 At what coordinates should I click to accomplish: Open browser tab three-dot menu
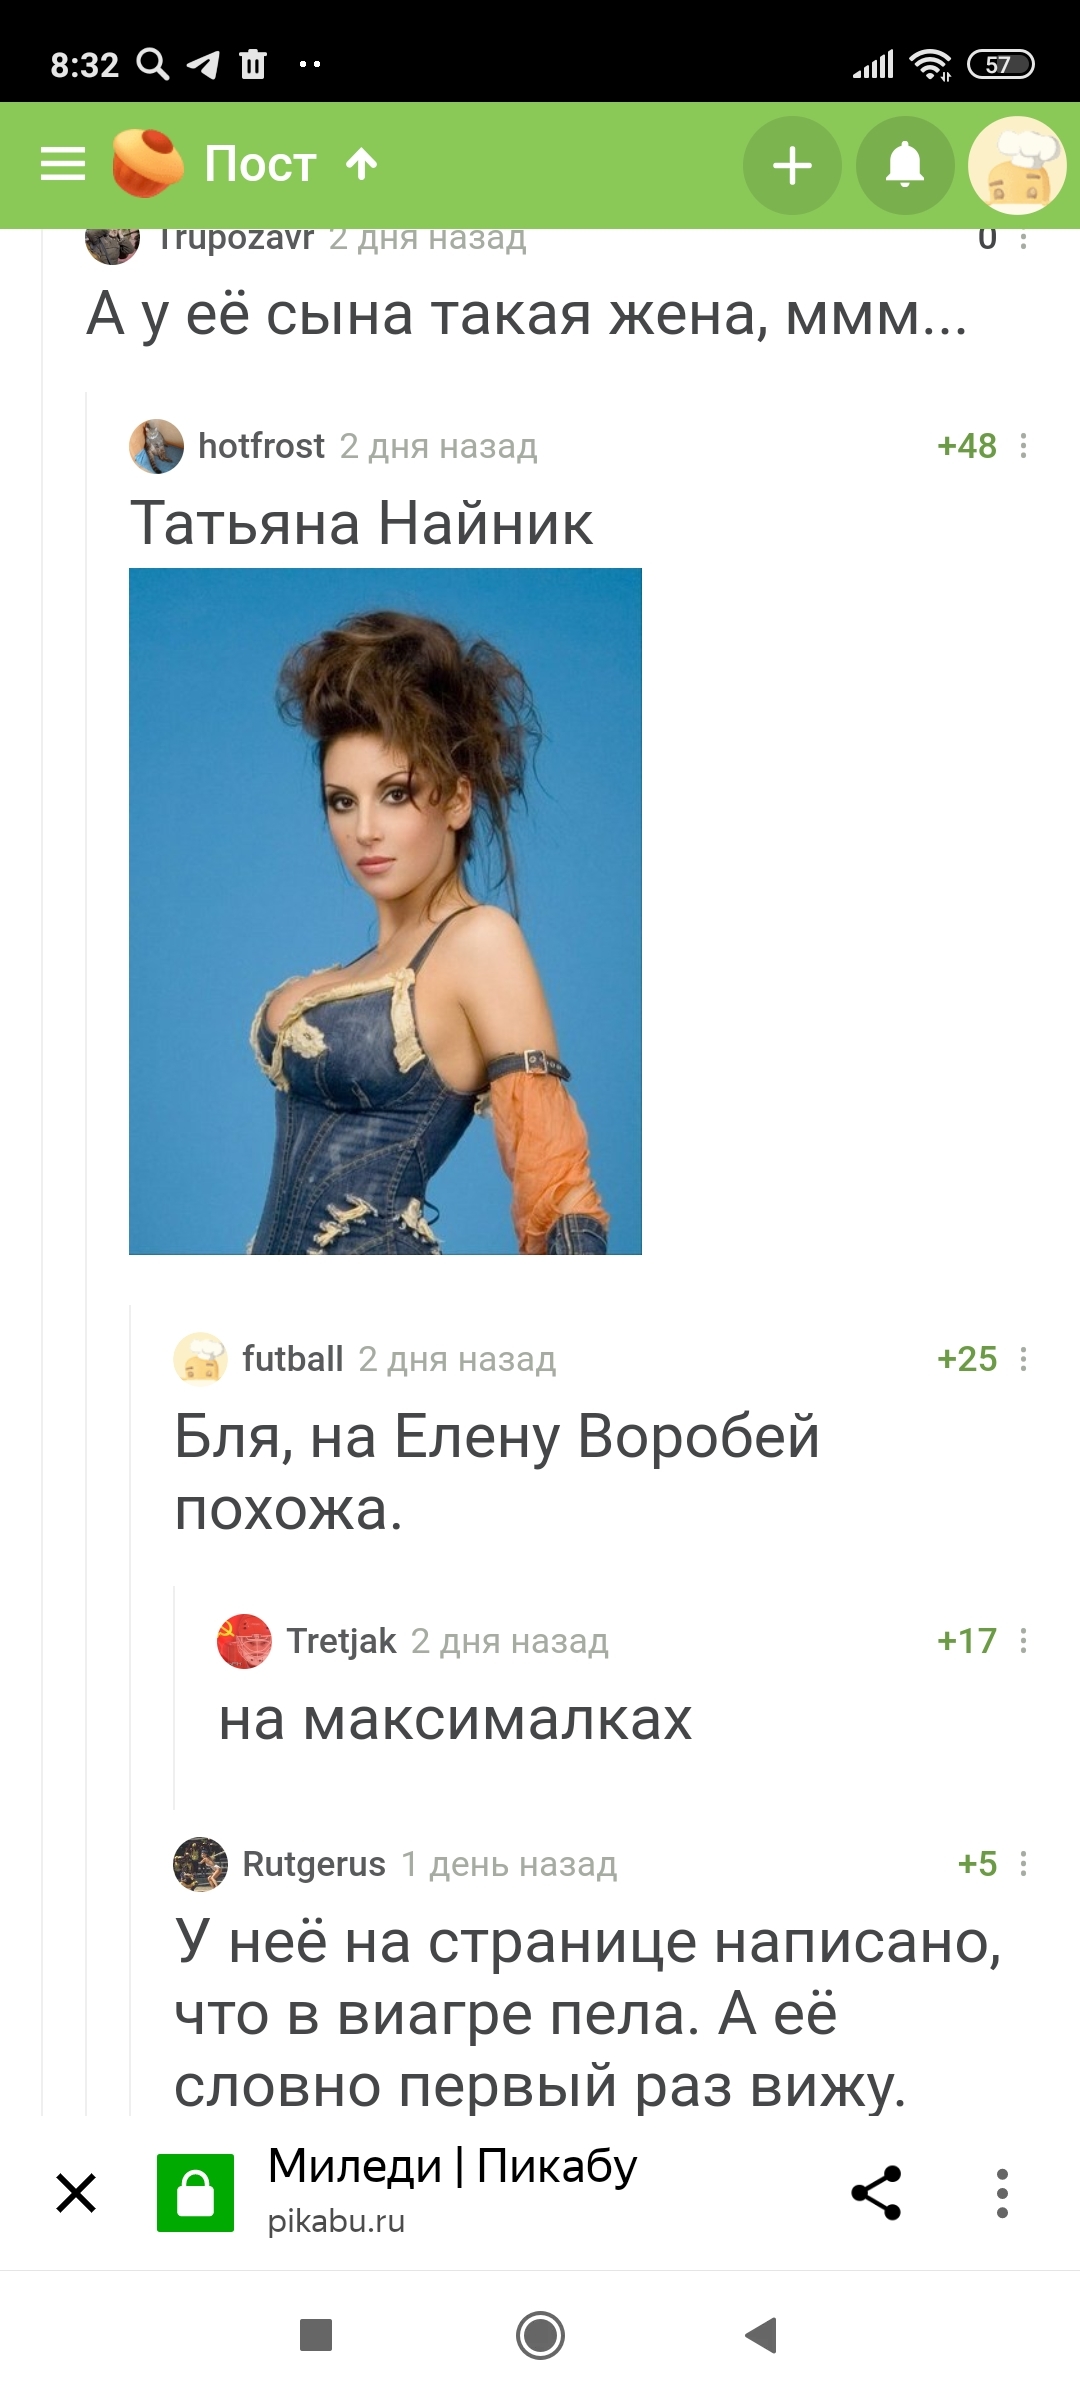(x=1002, y=2193)
